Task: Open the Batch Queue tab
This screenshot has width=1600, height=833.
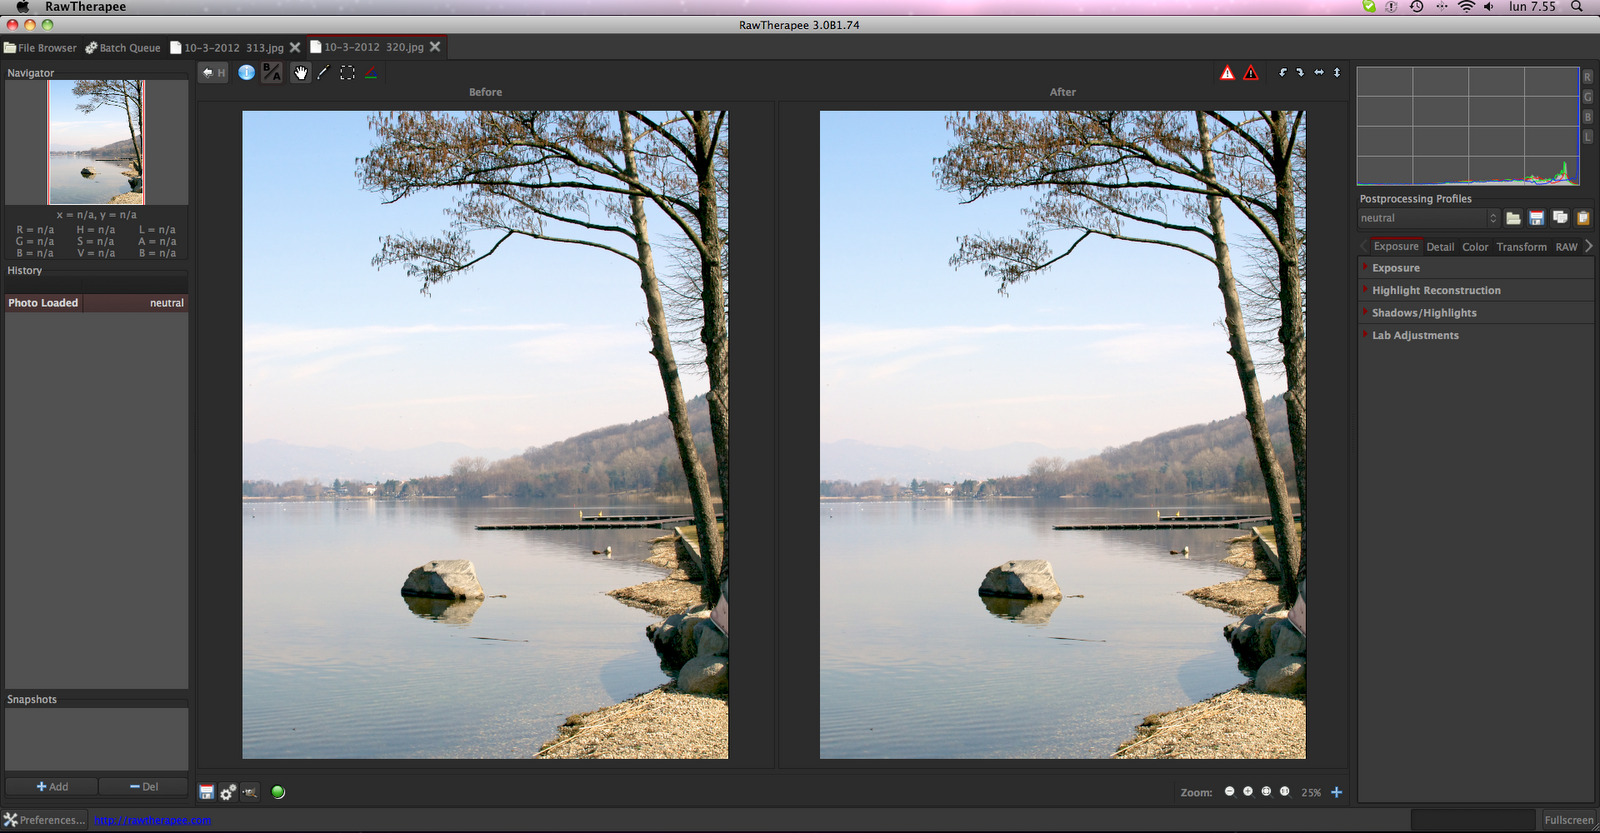Action: tap(122, 47)
